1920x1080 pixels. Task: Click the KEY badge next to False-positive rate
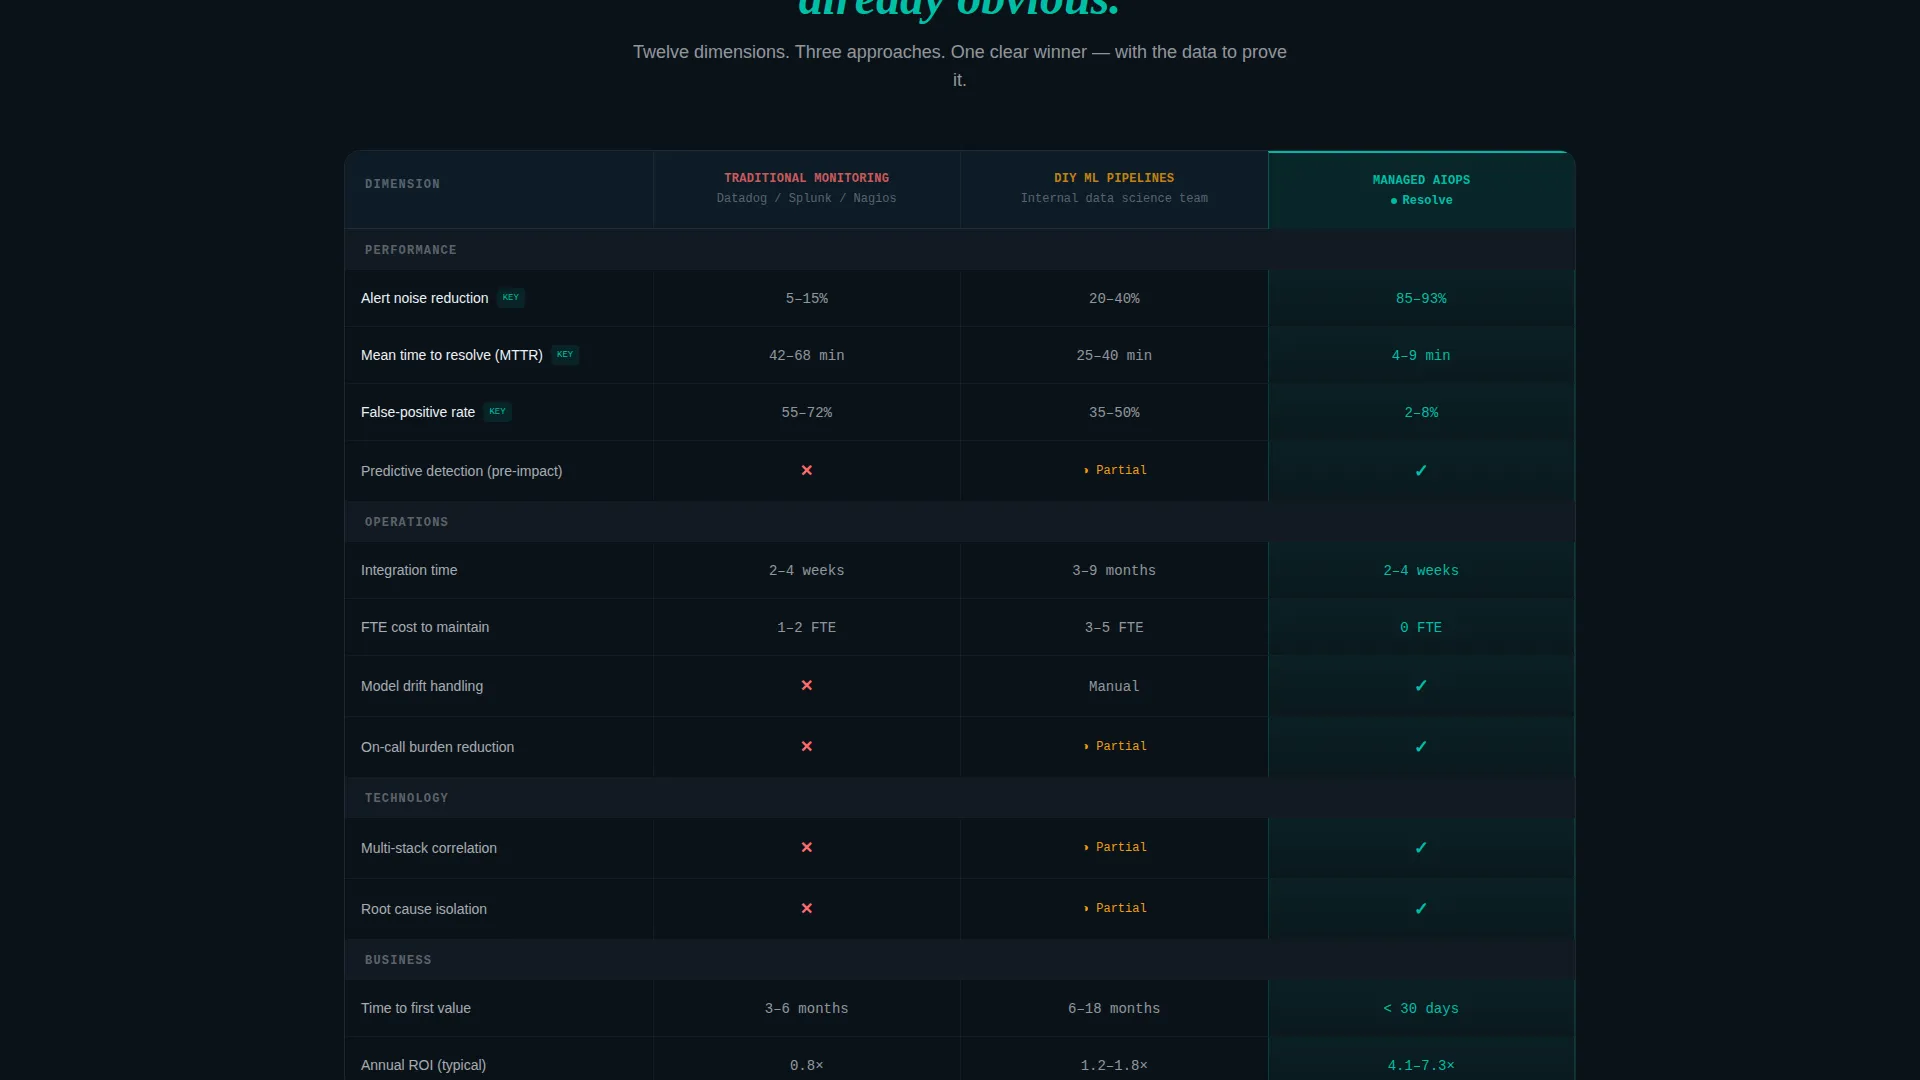coord(497,412)
